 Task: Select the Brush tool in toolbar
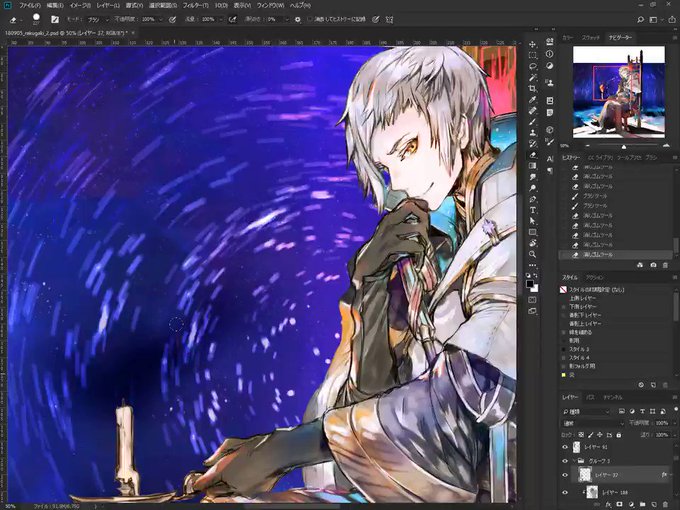533,122
